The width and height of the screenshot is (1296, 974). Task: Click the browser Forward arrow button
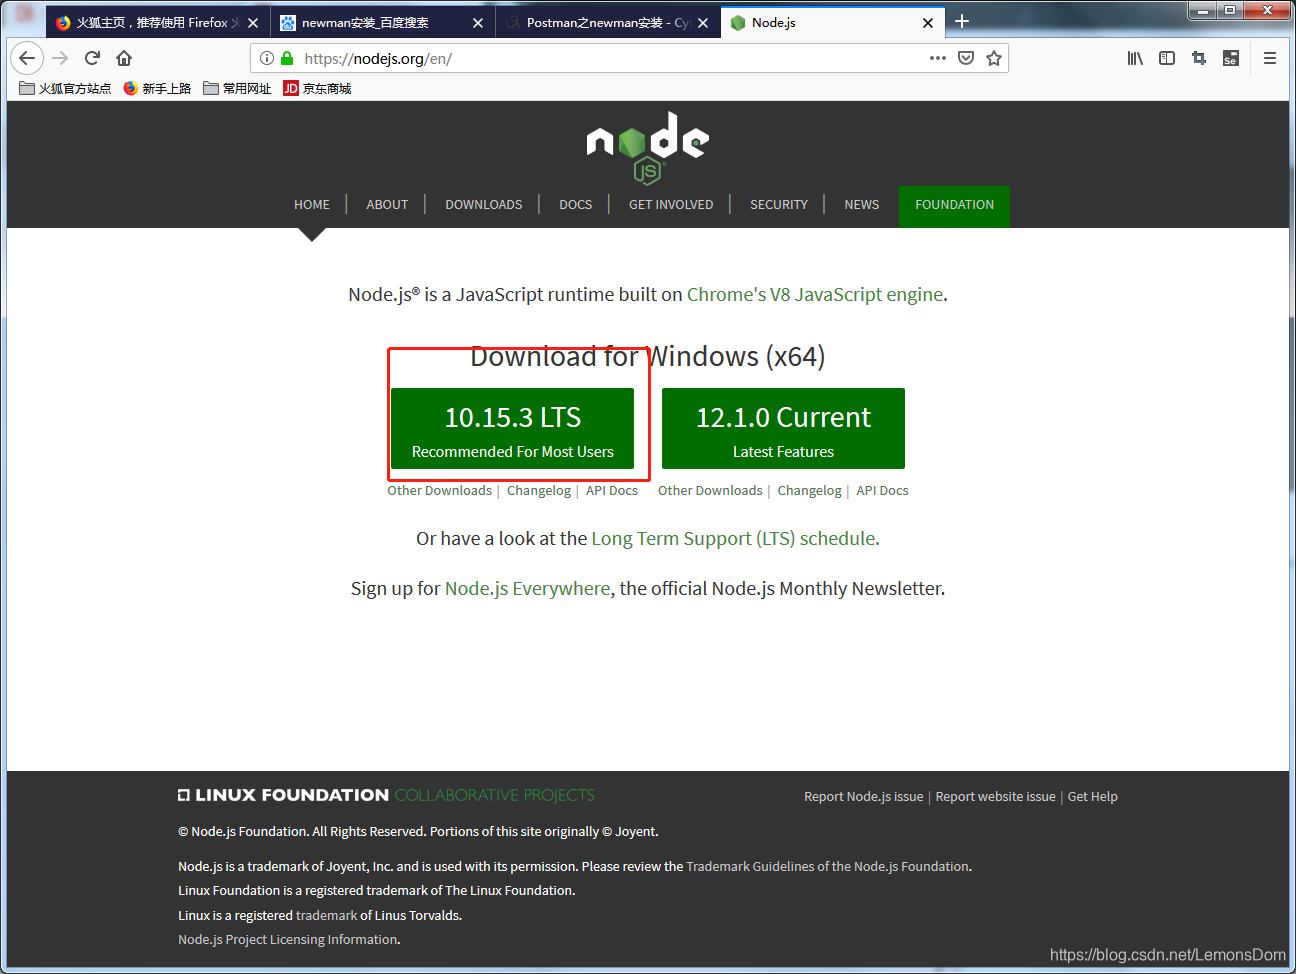tap(60, 58)
